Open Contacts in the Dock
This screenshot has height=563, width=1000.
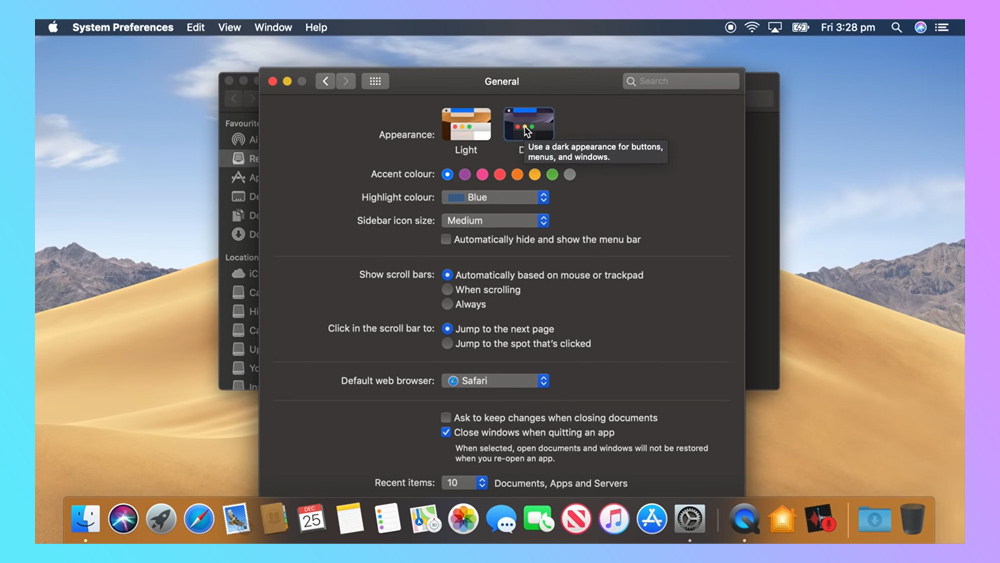click(x=274, y=518)
